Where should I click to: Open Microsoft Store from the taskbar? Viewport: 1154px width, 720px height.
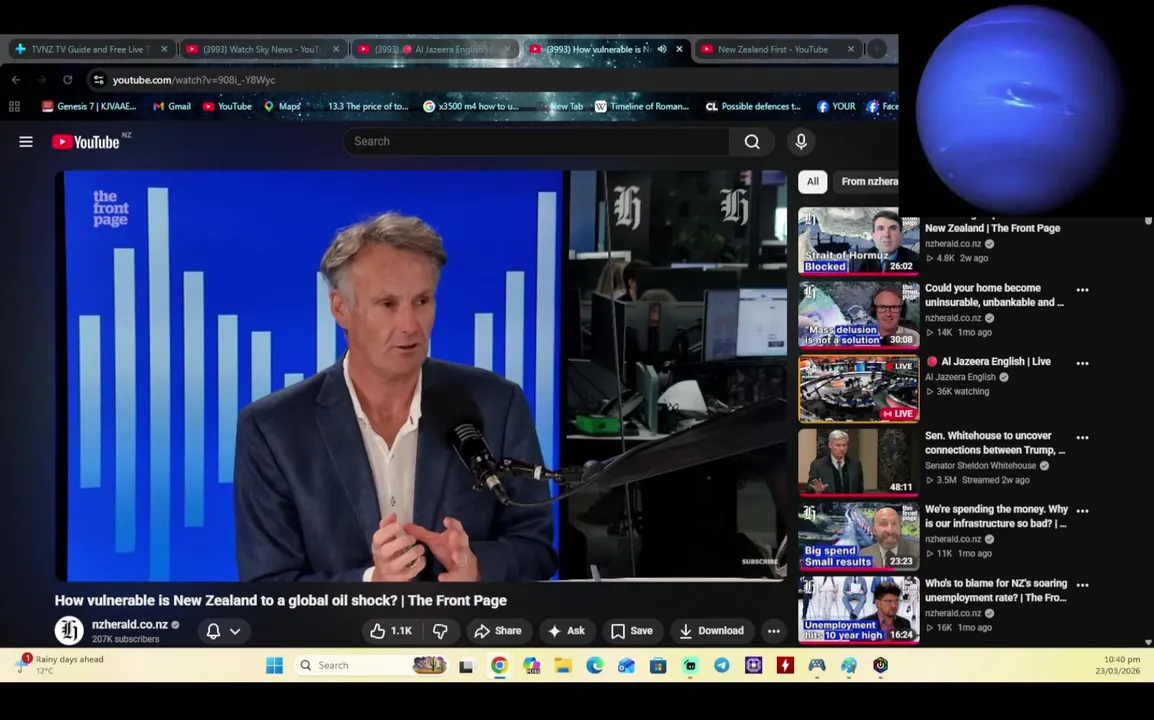(x=658, y=666)
